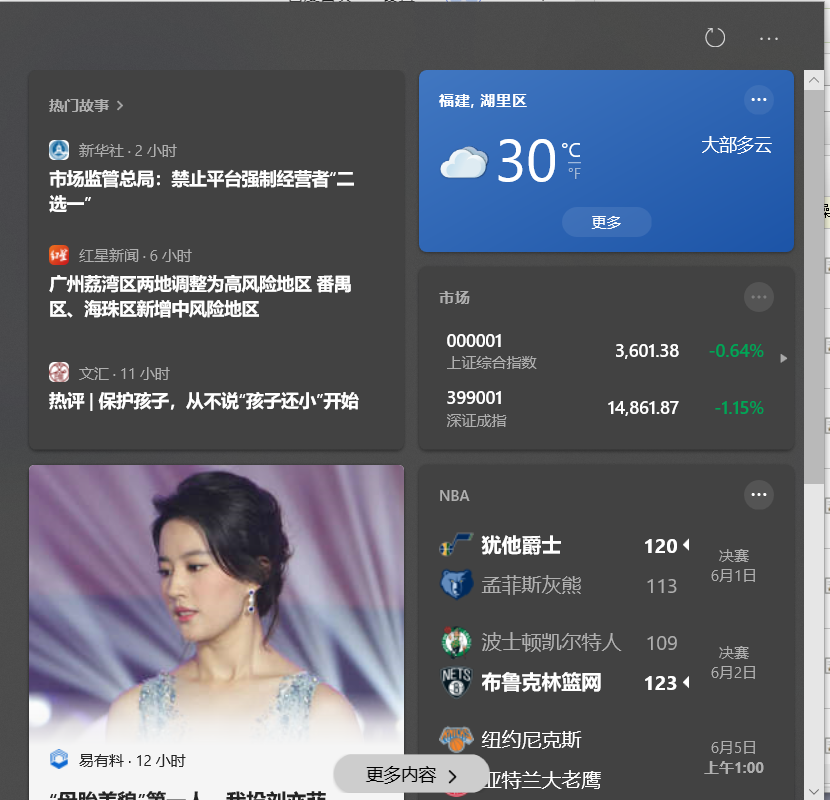Click the 更多 weather button
Screen dimensions: 830x800
click(x=606, y=222)
